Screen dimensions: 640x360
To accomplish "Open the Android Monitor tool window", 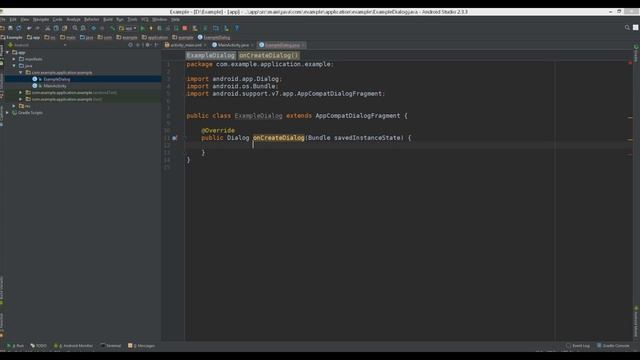I will coord(74,346).
